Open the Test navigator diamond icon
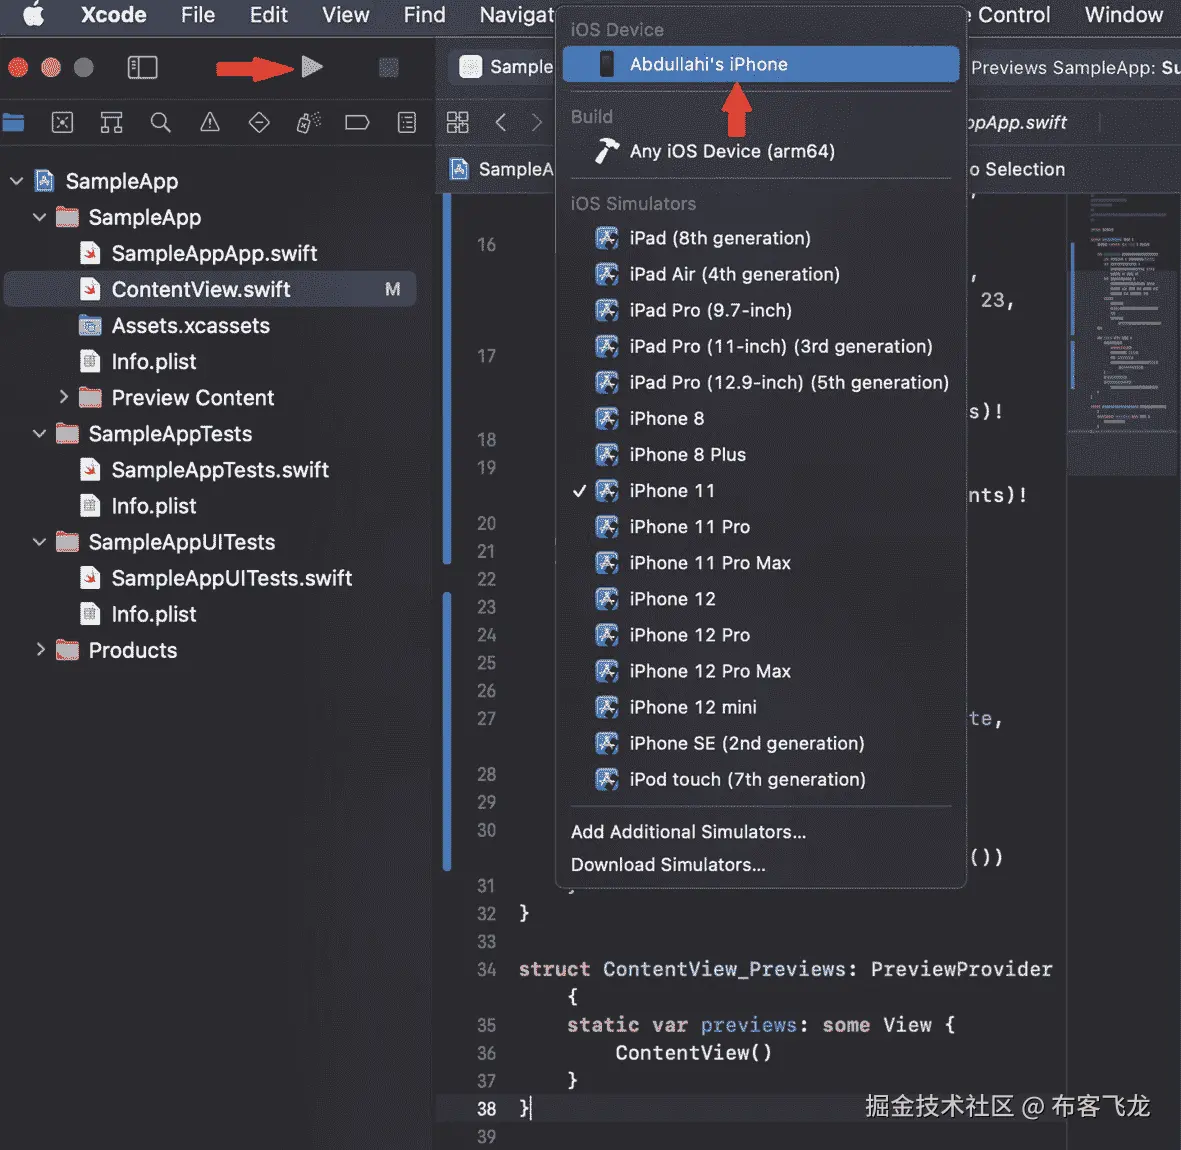This screenshot has width=1181, height=1150. [x=259, y=122]
